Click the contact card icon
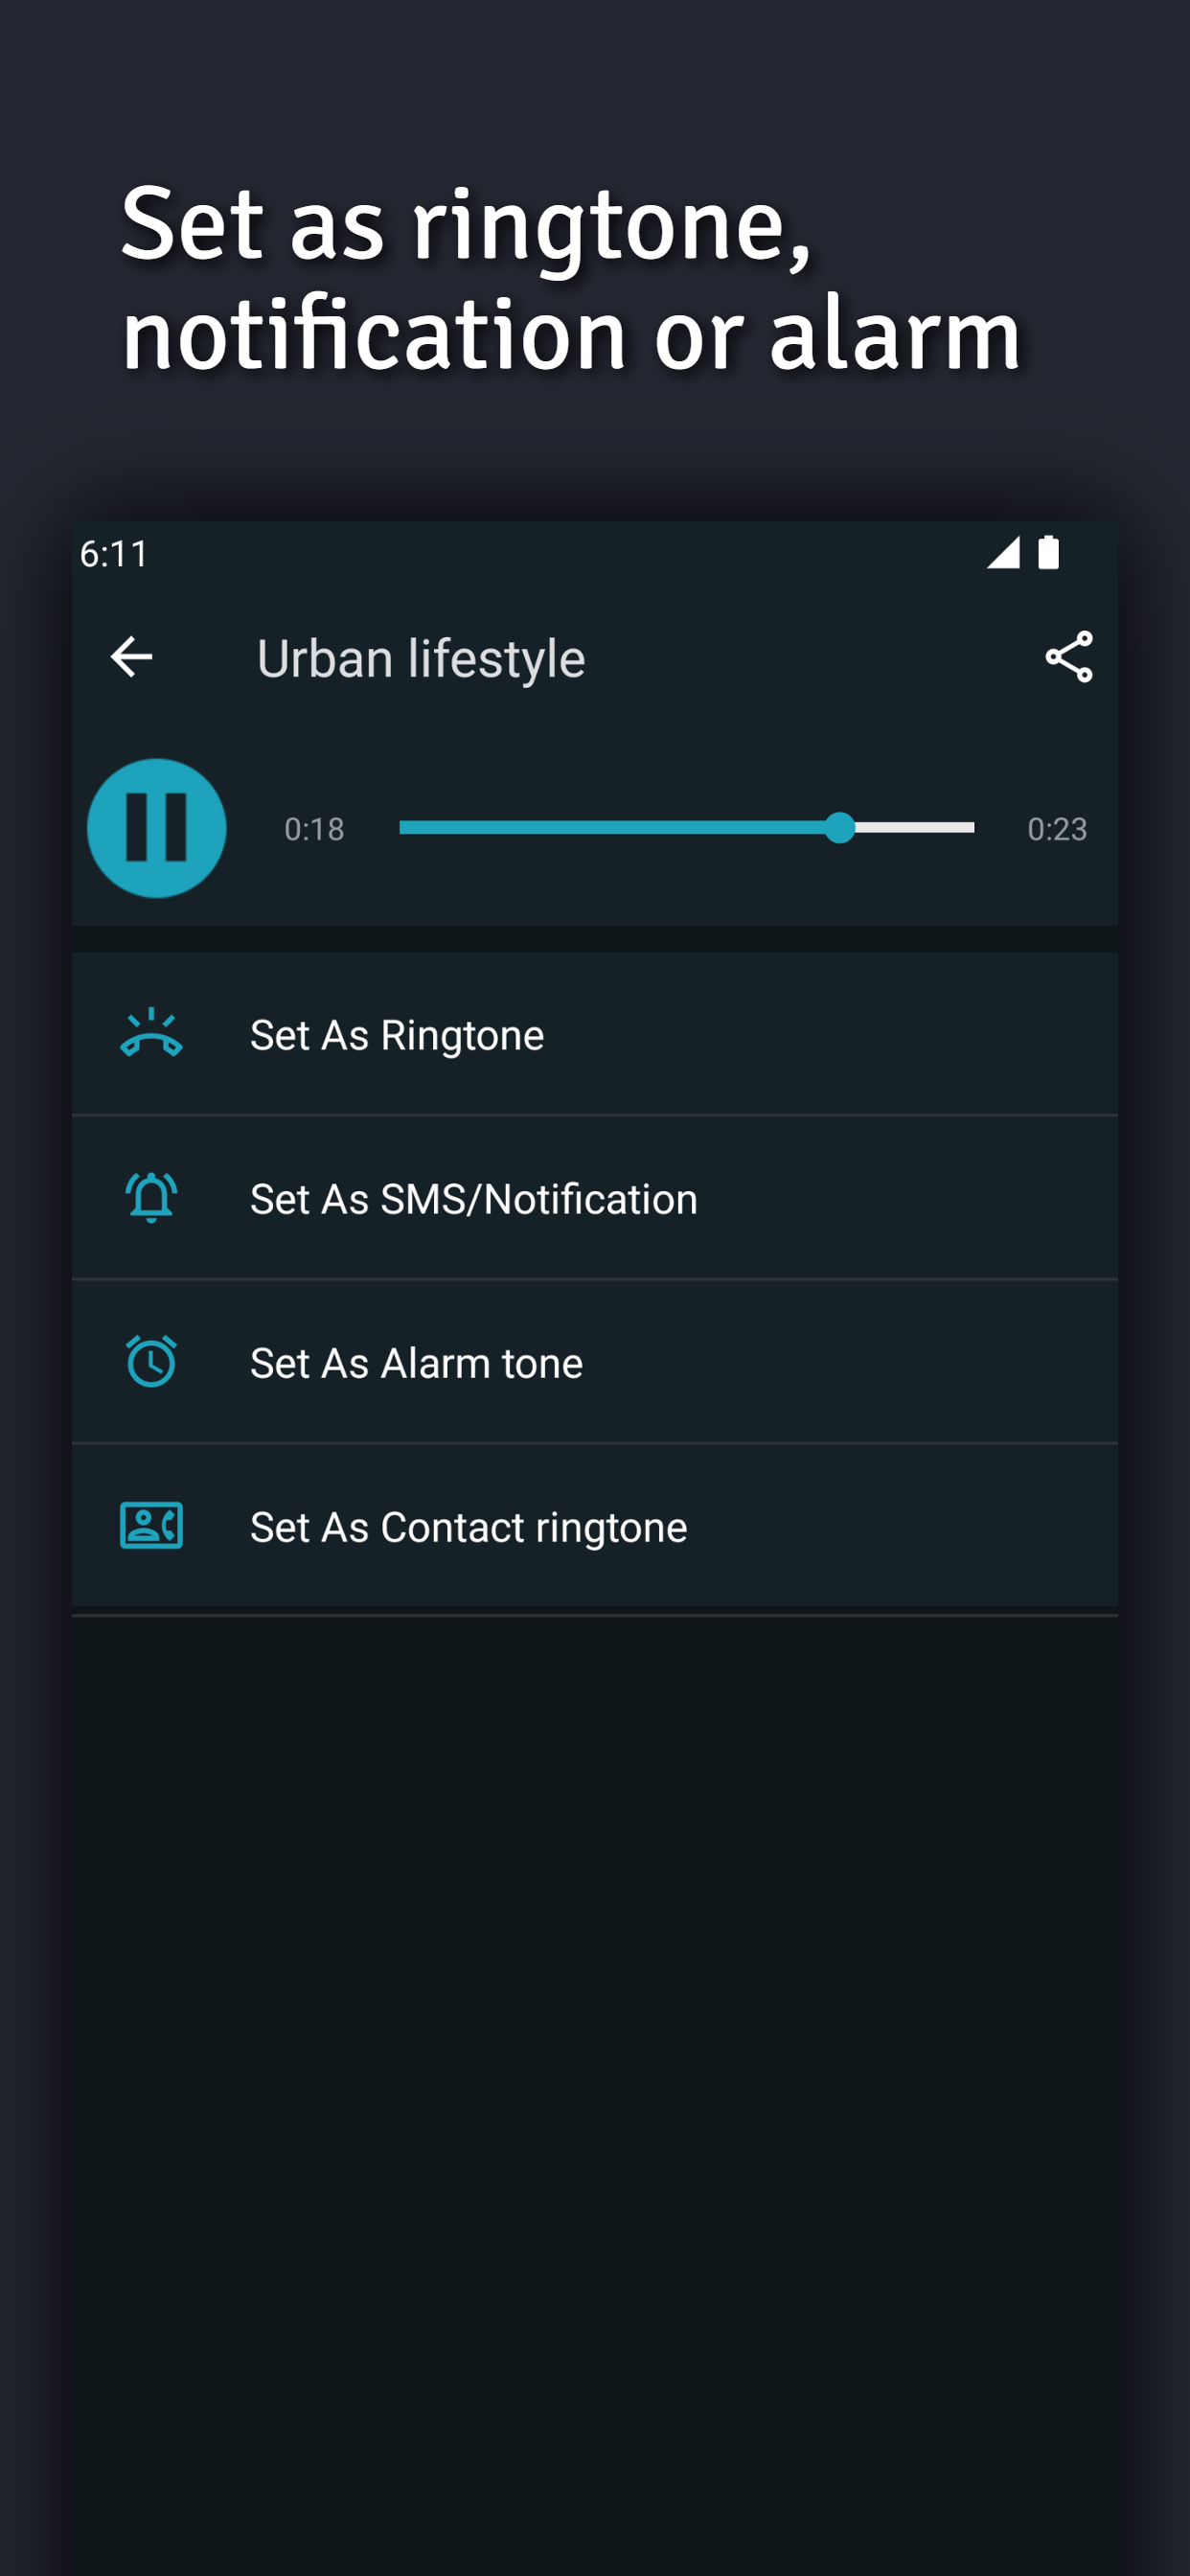 click(x=151, y=1526)
